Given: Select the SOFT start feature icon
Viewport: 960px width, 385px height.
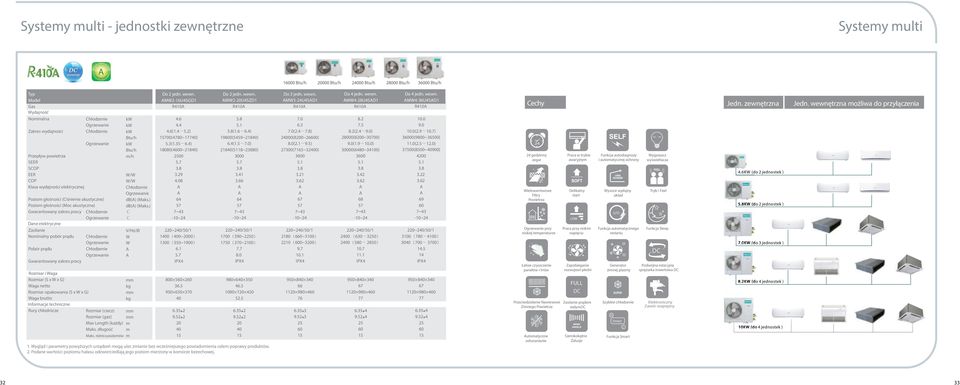Looking at the screenshot, I should click(577, 176).
